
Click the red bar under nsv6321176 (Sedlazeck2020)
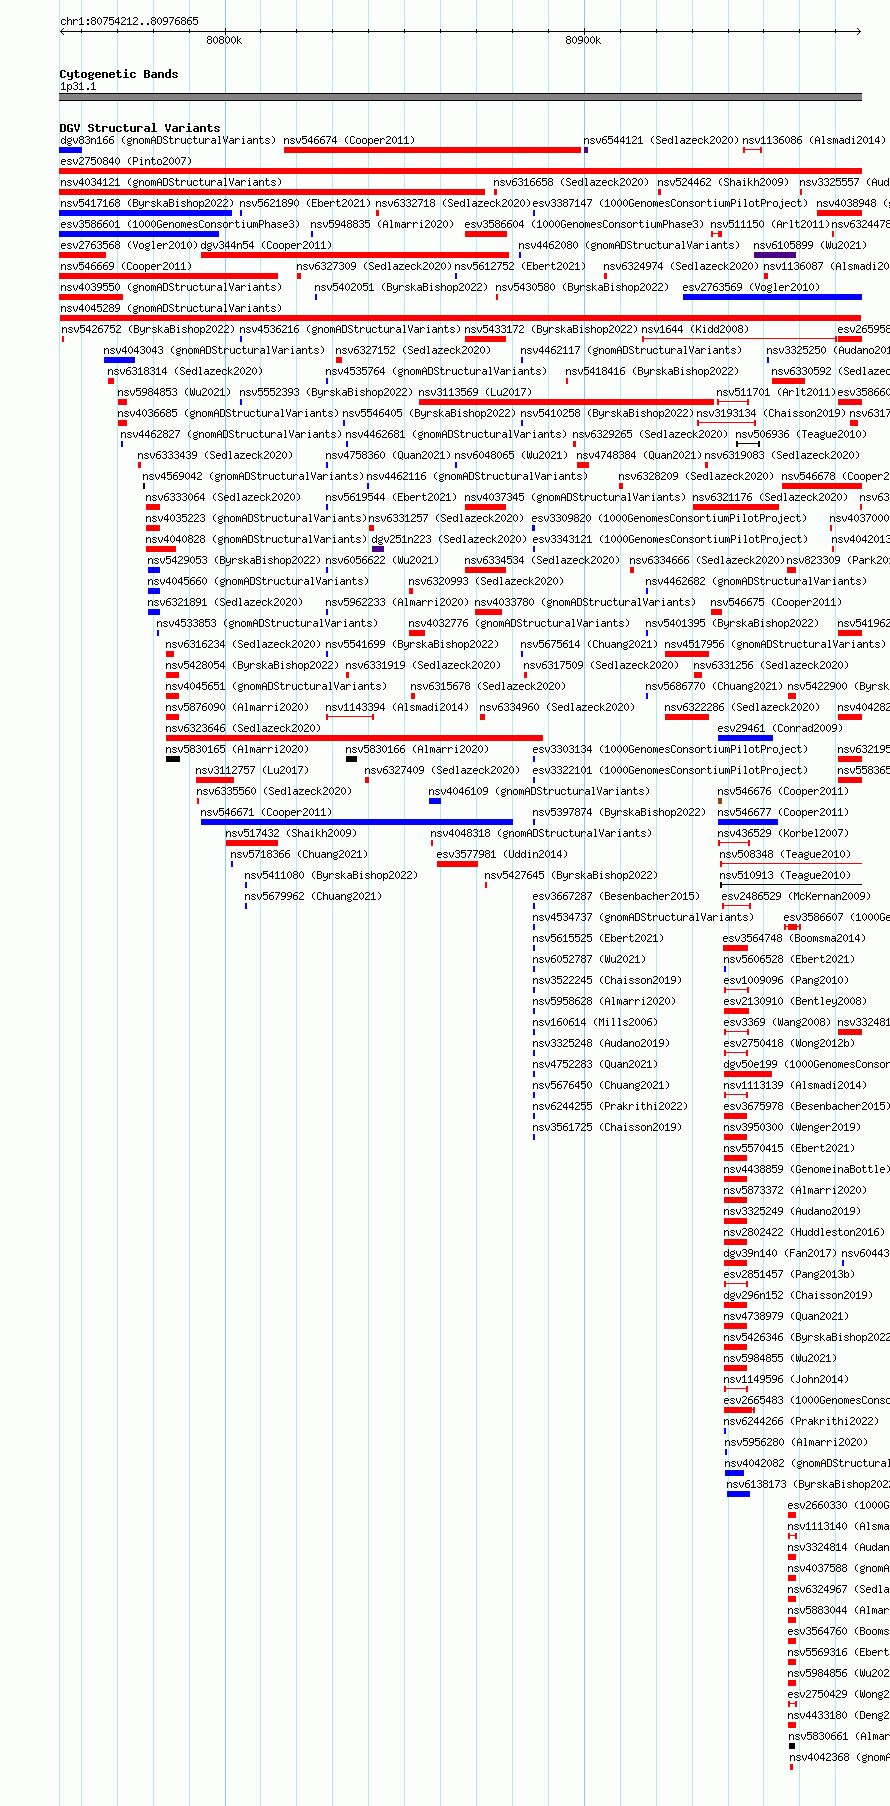click(736, 507)
